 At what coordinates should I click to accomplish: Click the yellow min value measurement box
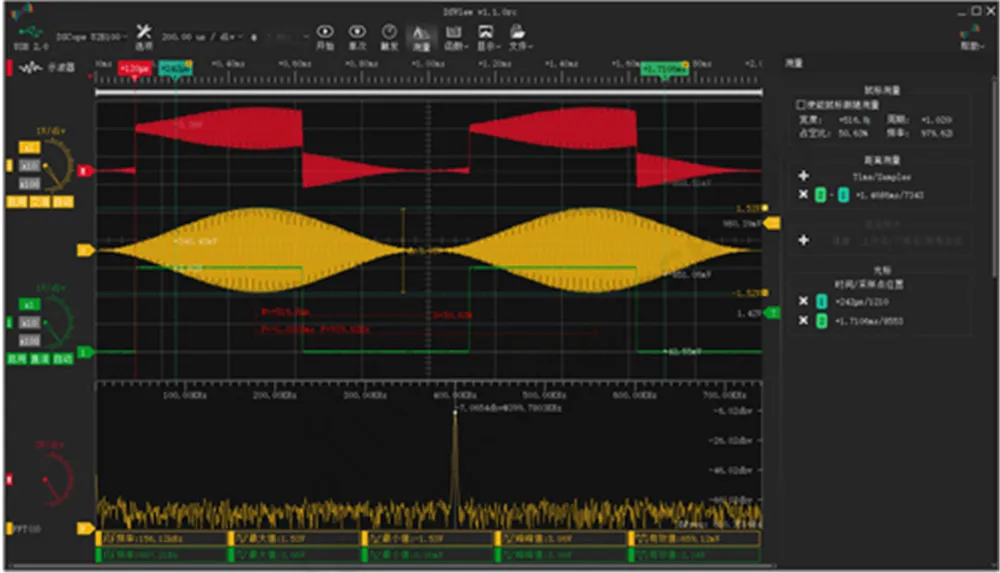tap(429, 539)
